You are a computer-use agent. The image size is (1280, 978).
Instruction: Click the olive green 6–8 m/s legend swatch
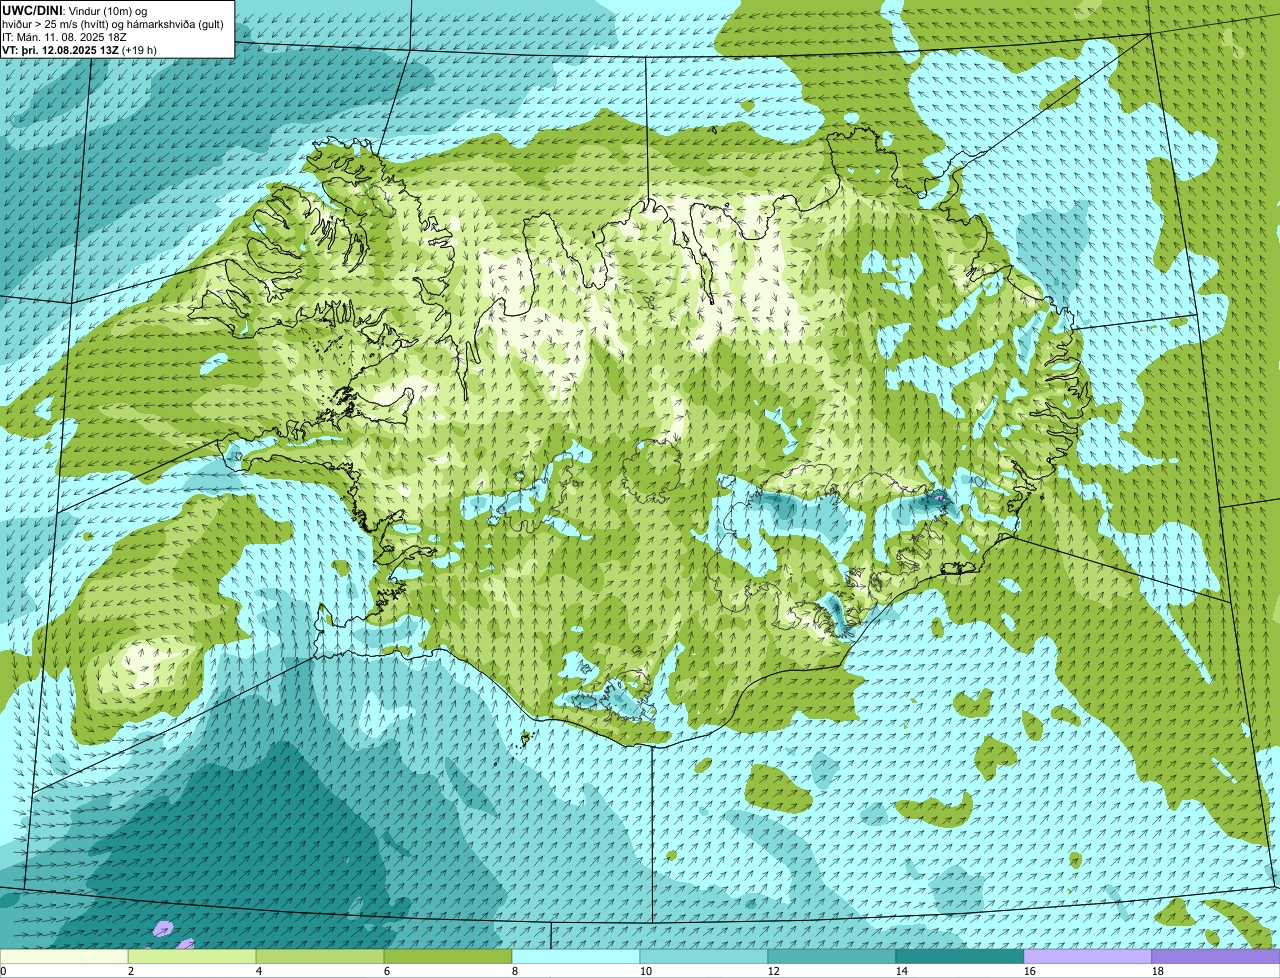click(x=448, y=957)
